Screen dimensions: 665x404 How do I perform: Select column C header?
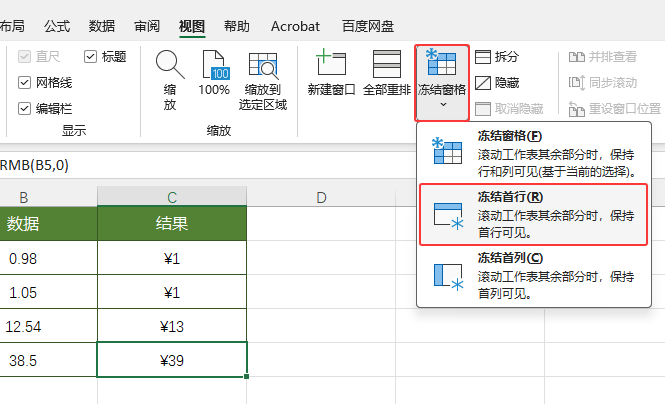click(x=172, y=197)
